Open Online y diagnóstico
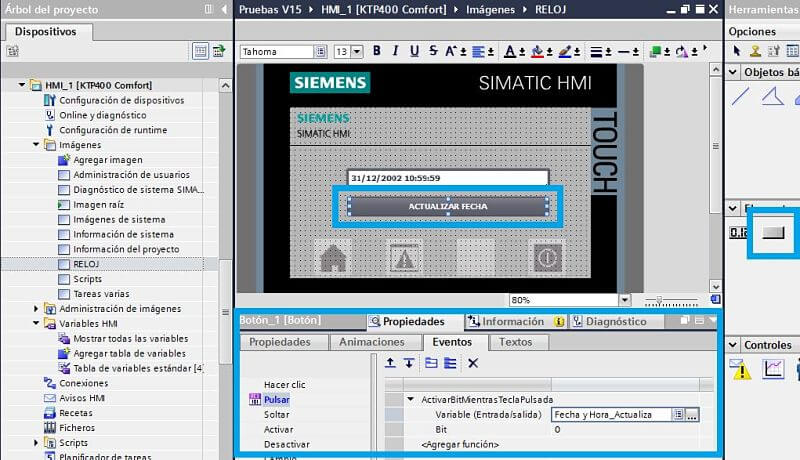This screenshot has height=460, width=800. point(103,115)
